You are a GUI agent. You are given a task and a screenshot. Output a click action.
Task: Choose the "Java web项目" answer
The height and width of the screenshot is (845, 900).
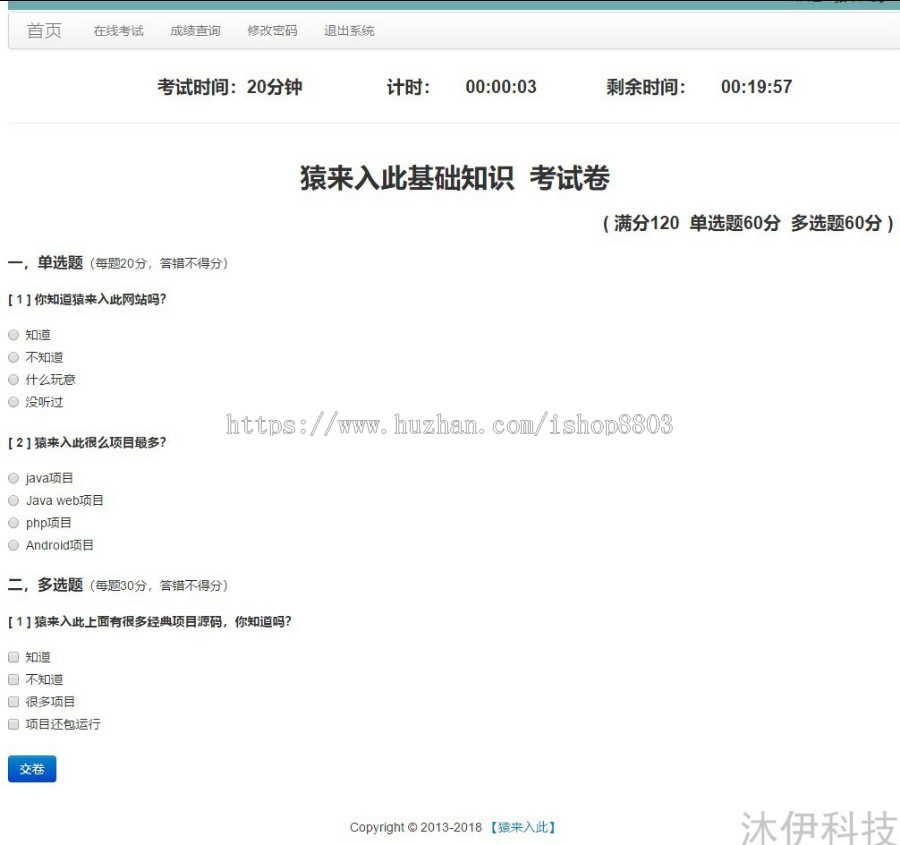13,500
